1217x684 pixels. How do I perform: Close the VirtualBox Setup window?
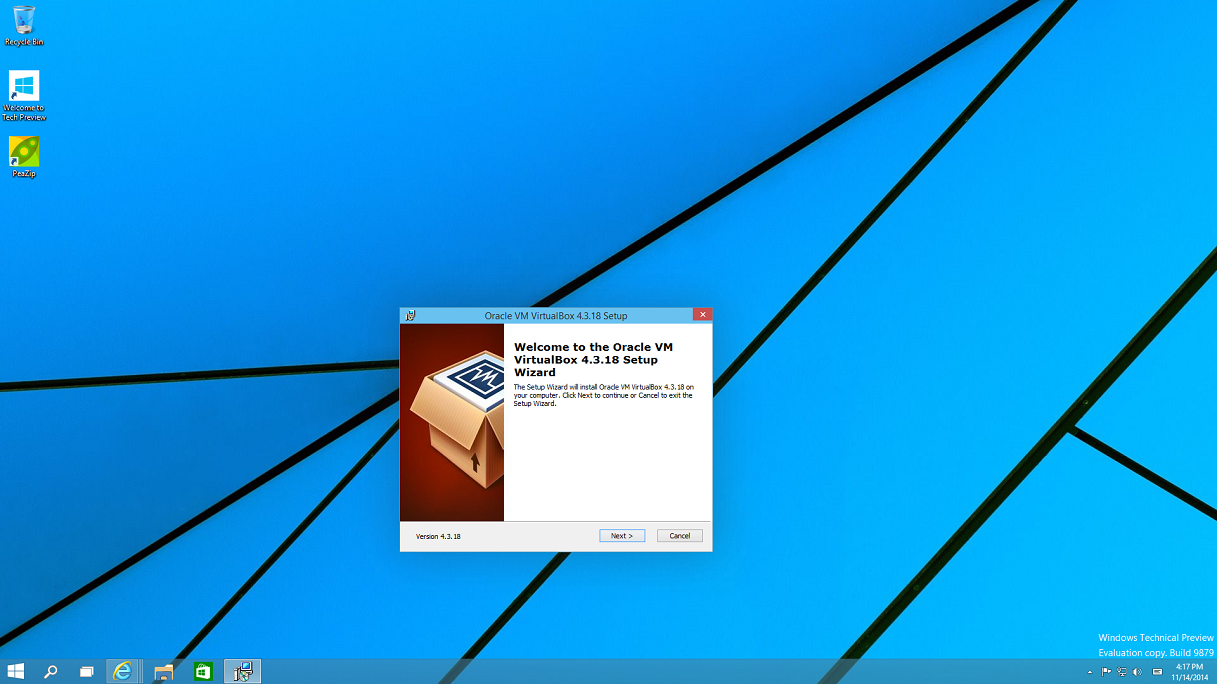(x=702, y=315)
